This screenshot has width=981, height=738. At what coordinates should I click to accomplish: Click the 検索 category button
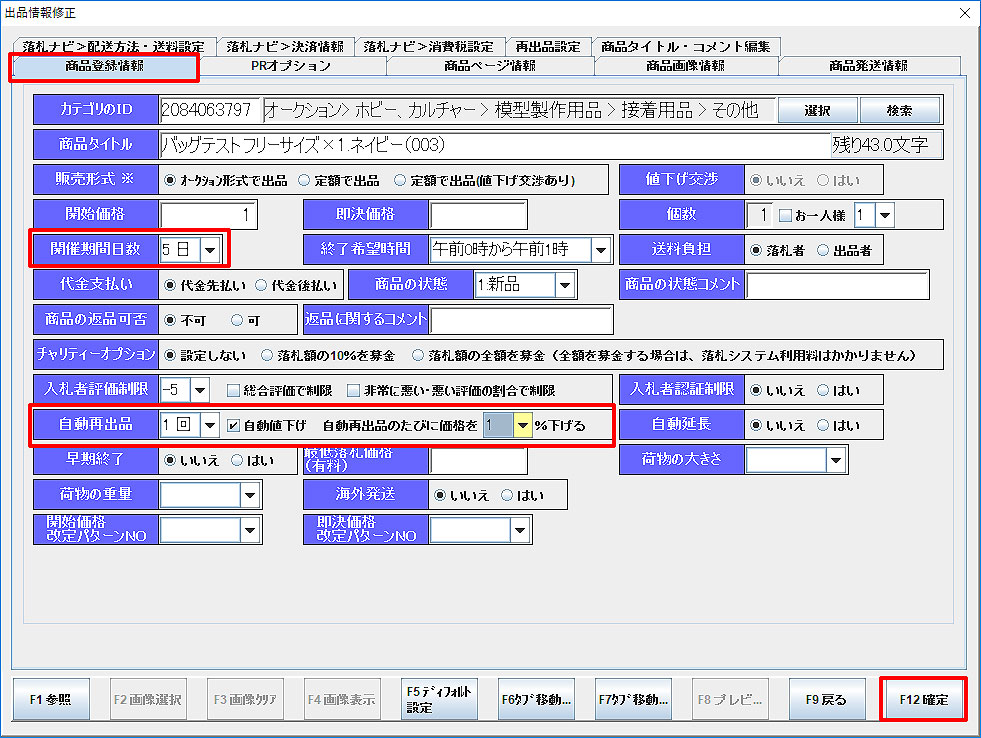pos(899,110)
